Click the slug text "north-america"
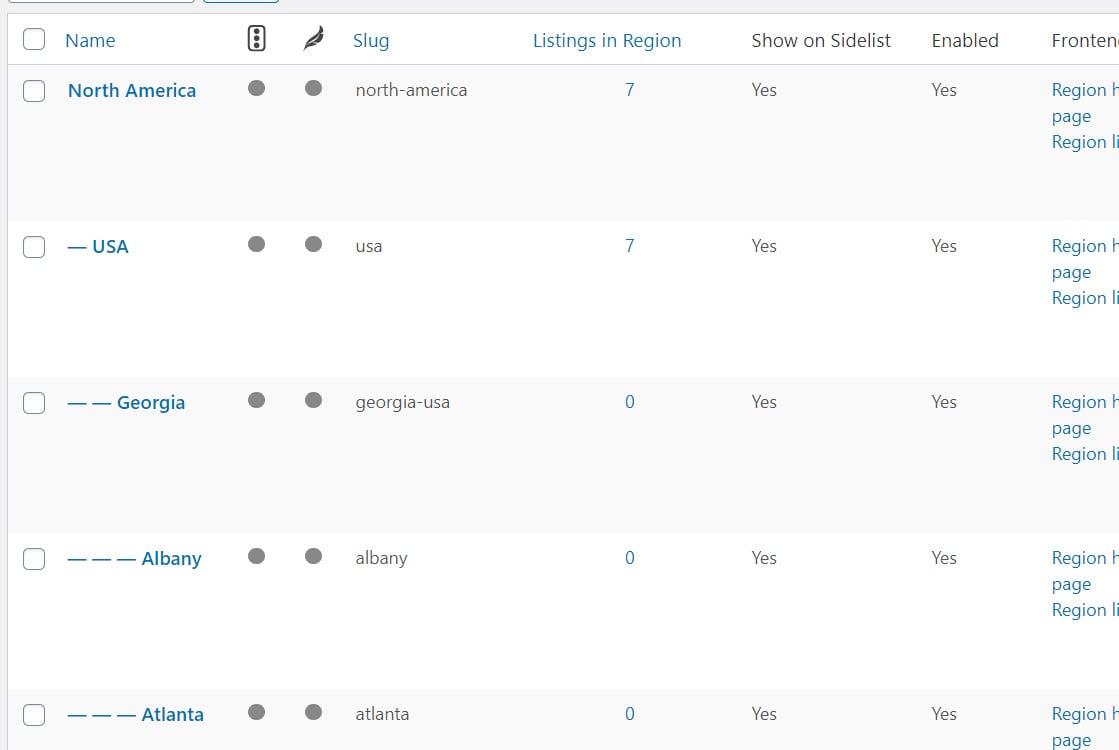 click(x=411, y=90)
